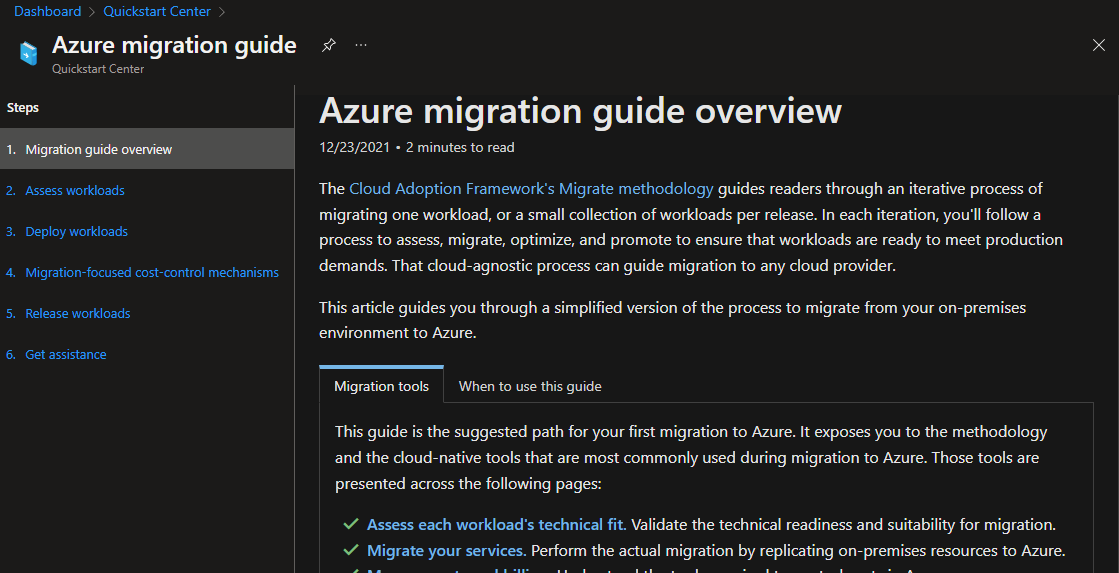Select Migration-focused cost-control mechanisms step
The width and height of the screenshot is (1119, 573).
(x=152, y=272)
